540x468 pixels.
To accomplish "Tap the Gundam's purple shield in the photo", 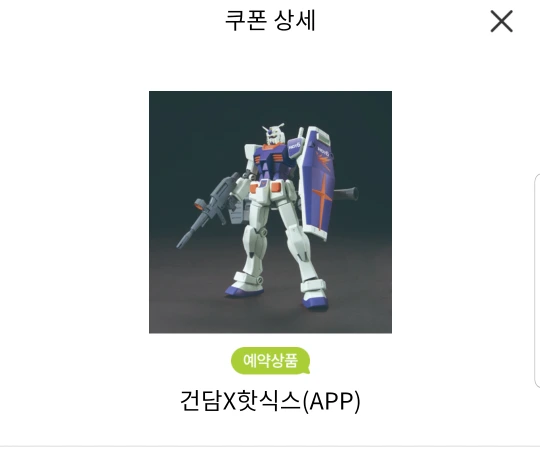I will pyautogui.click(x=316, y=183).
